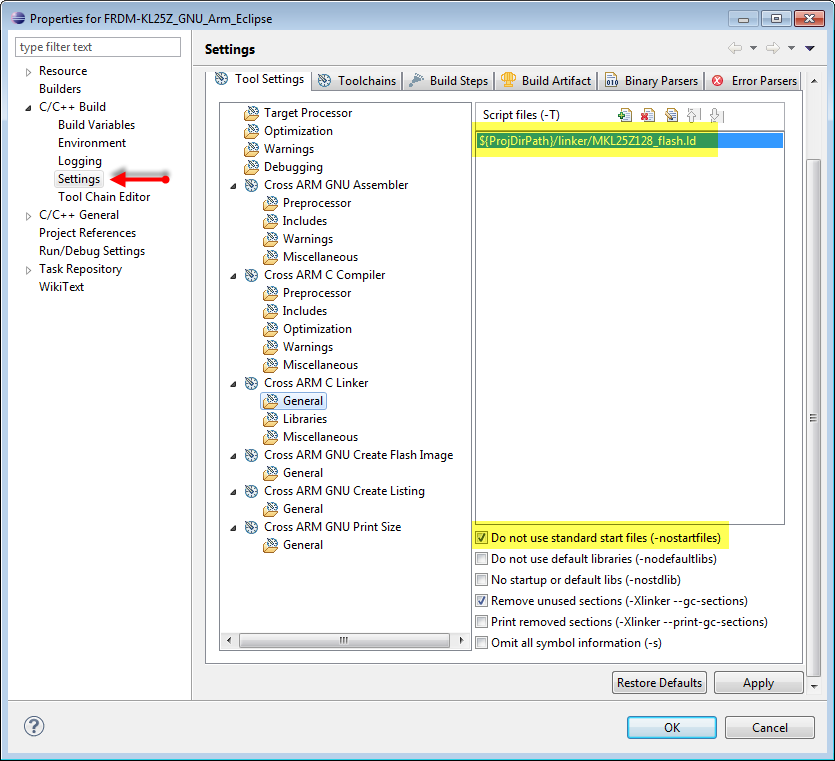Click the 'type filter text' search field

(x=98, y=47)
